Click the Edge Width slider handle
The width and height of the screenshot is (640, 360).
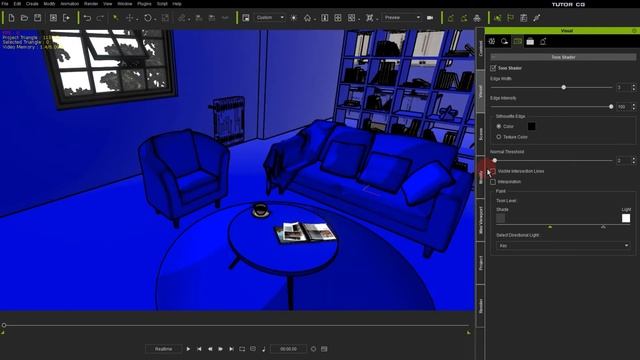(x=564, y=87)
